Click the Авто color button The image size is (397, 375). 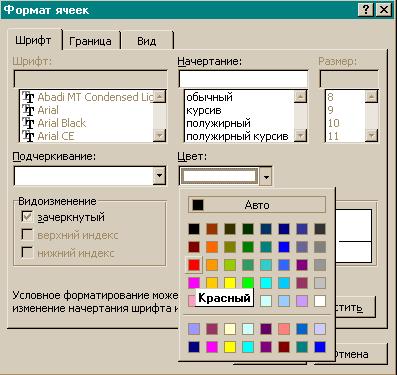coord(257,205)
